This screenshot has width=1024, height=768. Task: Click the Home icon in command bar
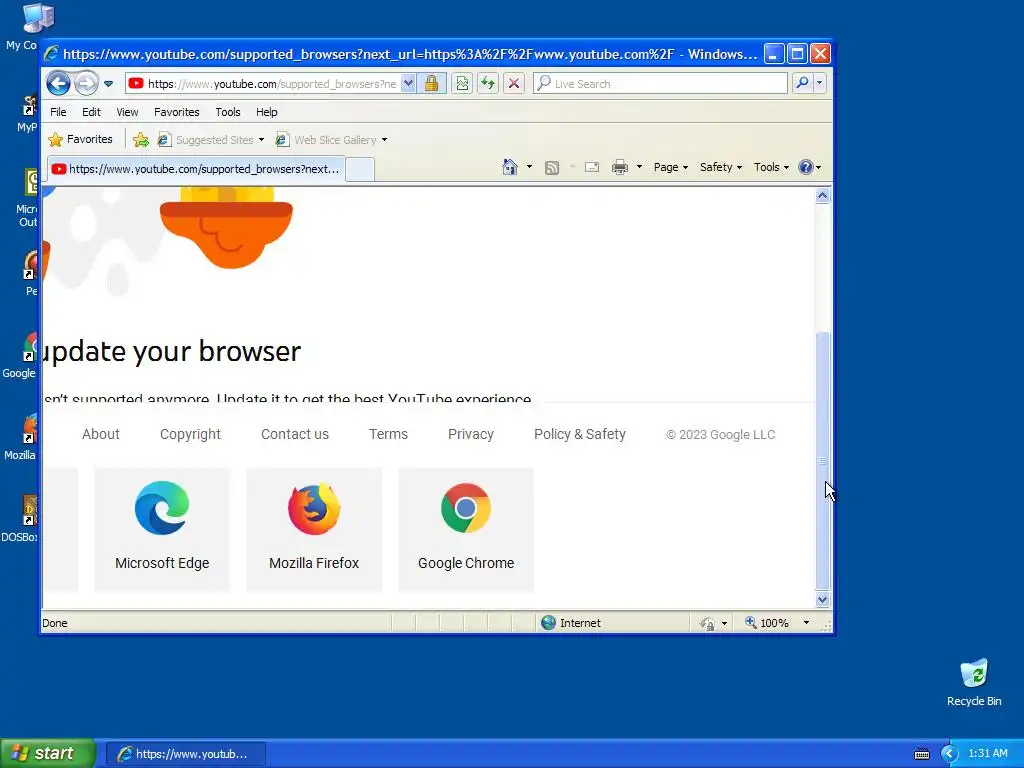pyautogui.click(x=510, y=167)
